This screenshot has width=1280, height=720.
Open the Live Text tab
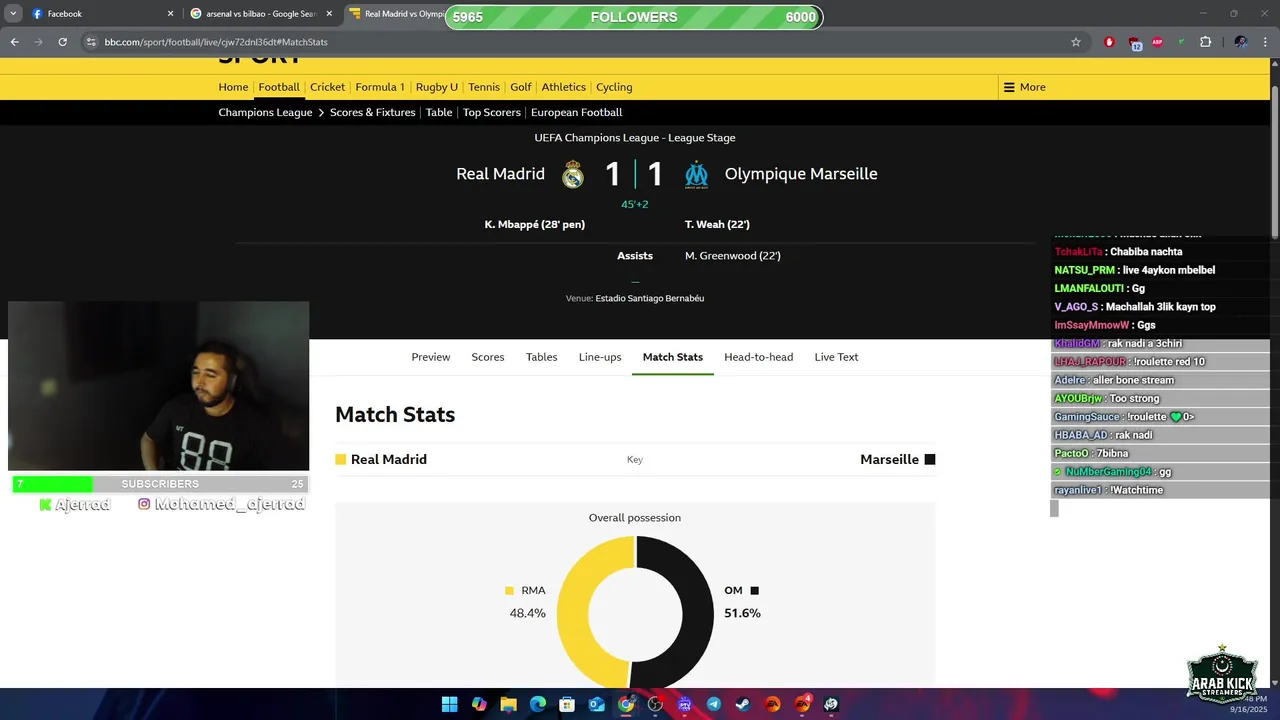pos(836,357)
